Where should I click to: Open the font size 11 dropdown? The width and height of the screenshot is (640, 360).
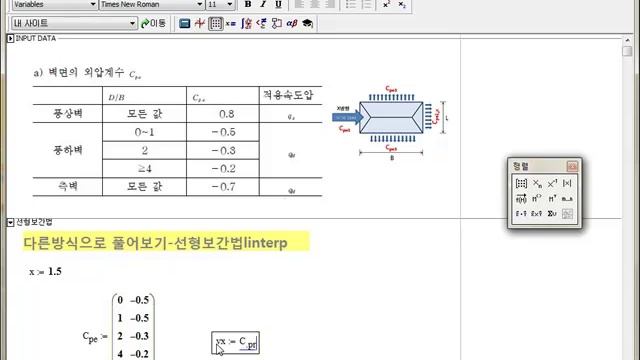pos(230,4)
